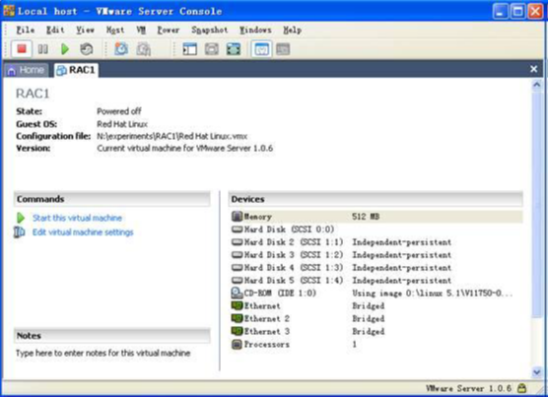Viewport: 548px width, 397px height.
Task: Click the Take Snapshot toolbar icon
Action: (121, 49)
